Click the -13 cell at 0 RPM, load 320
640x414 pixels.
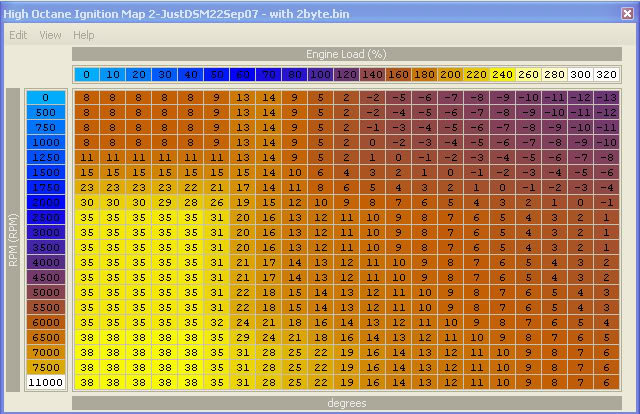(x=606, y=98)
